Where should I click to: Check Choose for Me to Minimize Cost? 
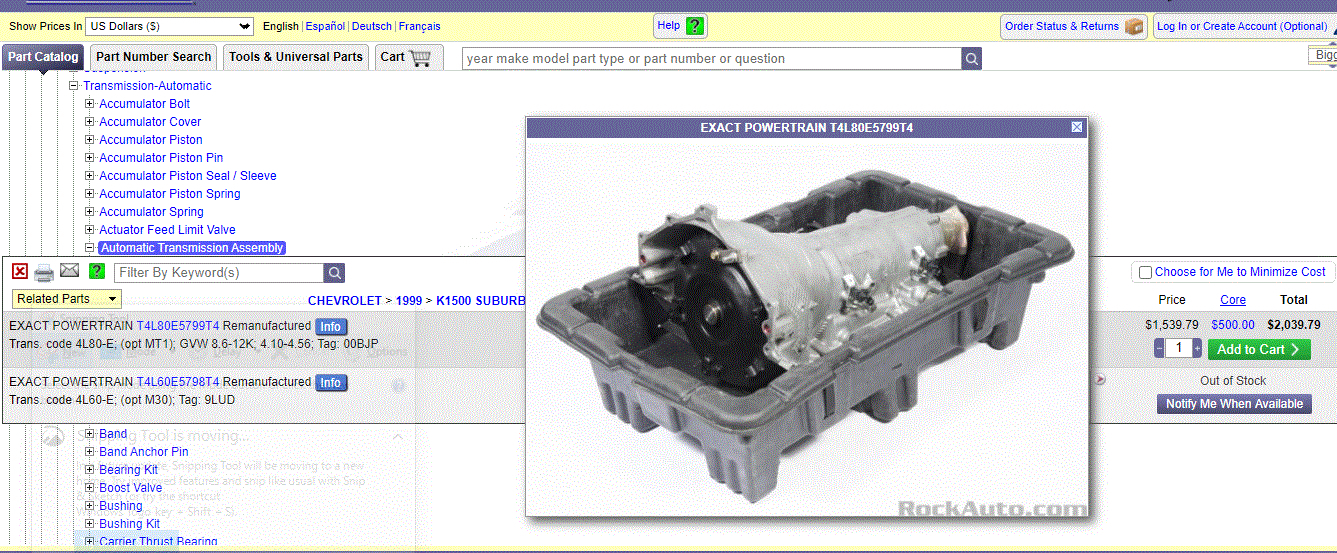(1146, 272)
